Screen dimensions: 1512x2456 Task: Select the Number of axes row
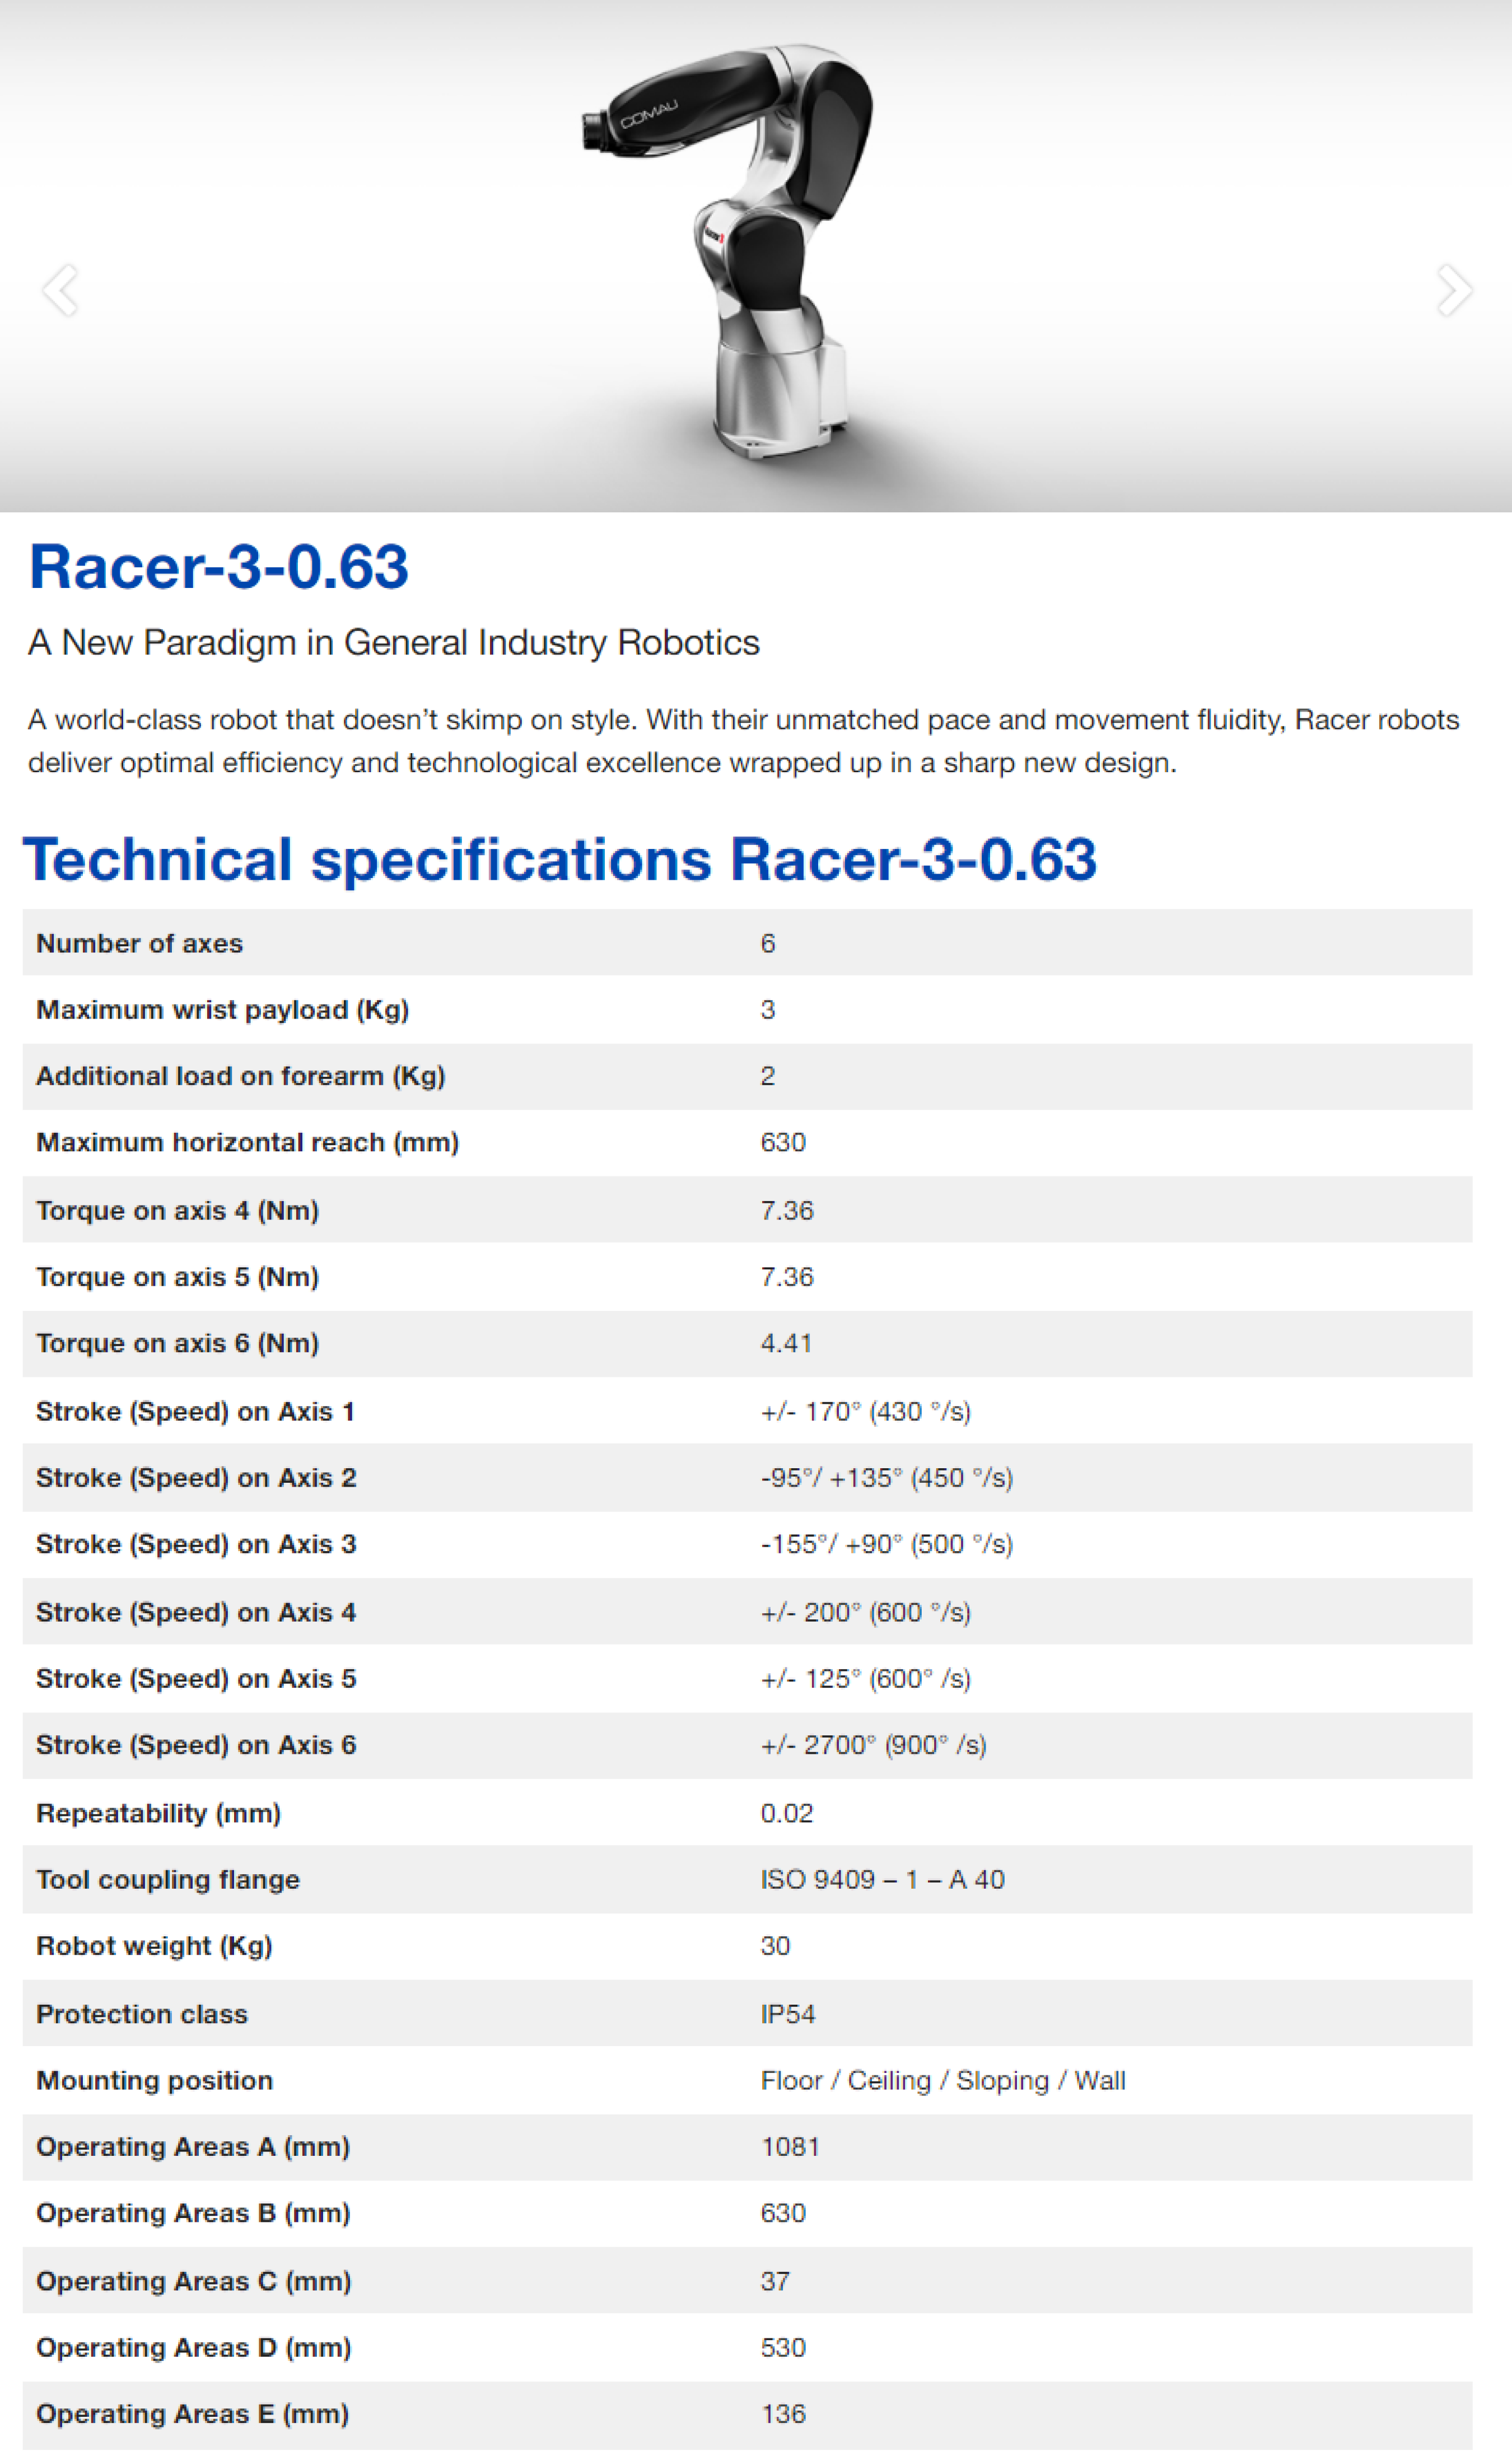(x=139, y=943)
